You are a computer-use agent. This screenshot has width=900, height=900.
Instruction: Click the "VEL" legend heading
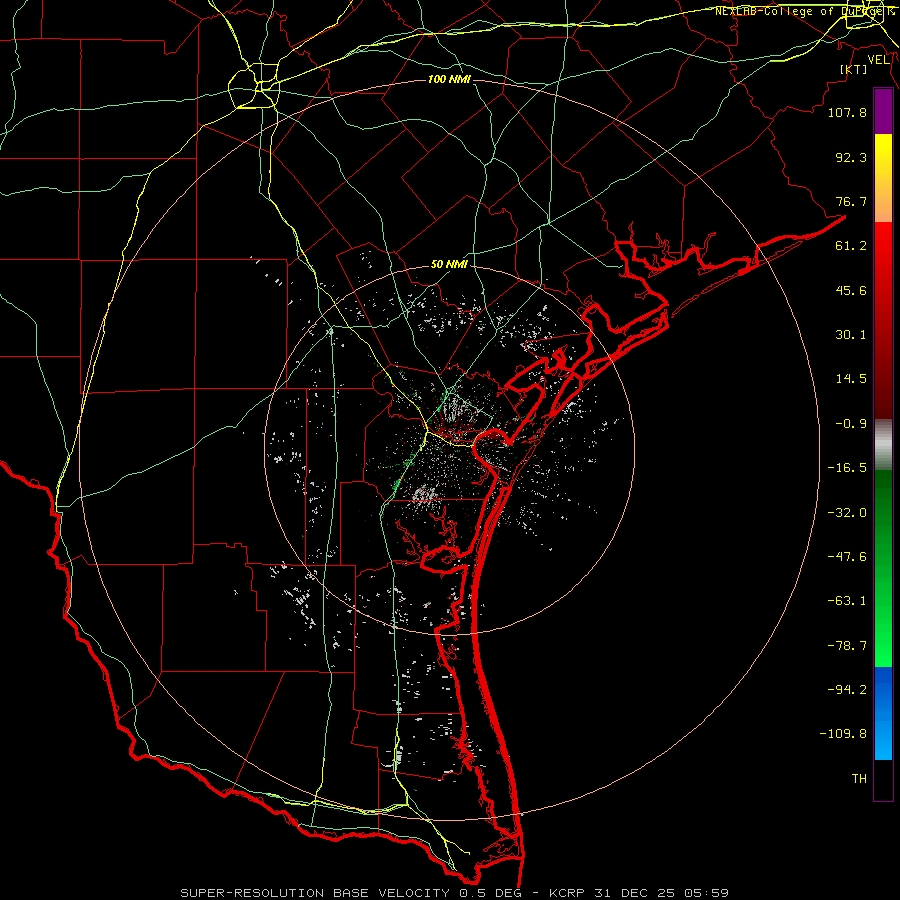click(x=878, y=60)
